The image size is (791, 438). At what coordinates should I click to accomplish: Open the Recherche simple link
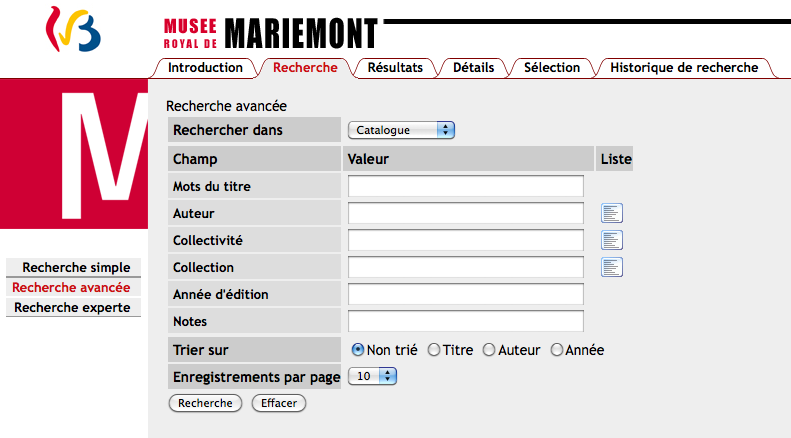pyautogui.click(x=76, y=267)
